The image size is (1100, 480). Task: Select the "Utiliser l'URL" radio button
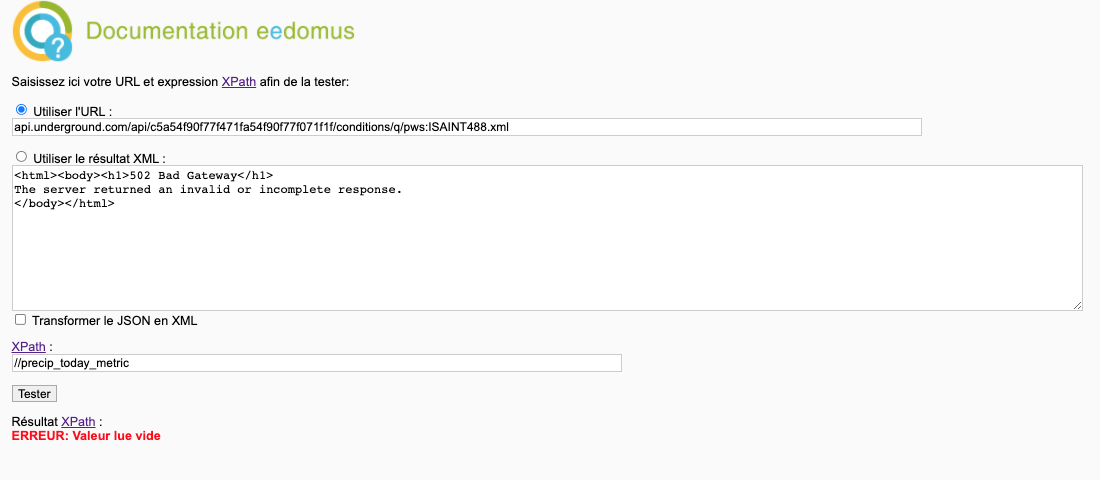pos(21,109)
